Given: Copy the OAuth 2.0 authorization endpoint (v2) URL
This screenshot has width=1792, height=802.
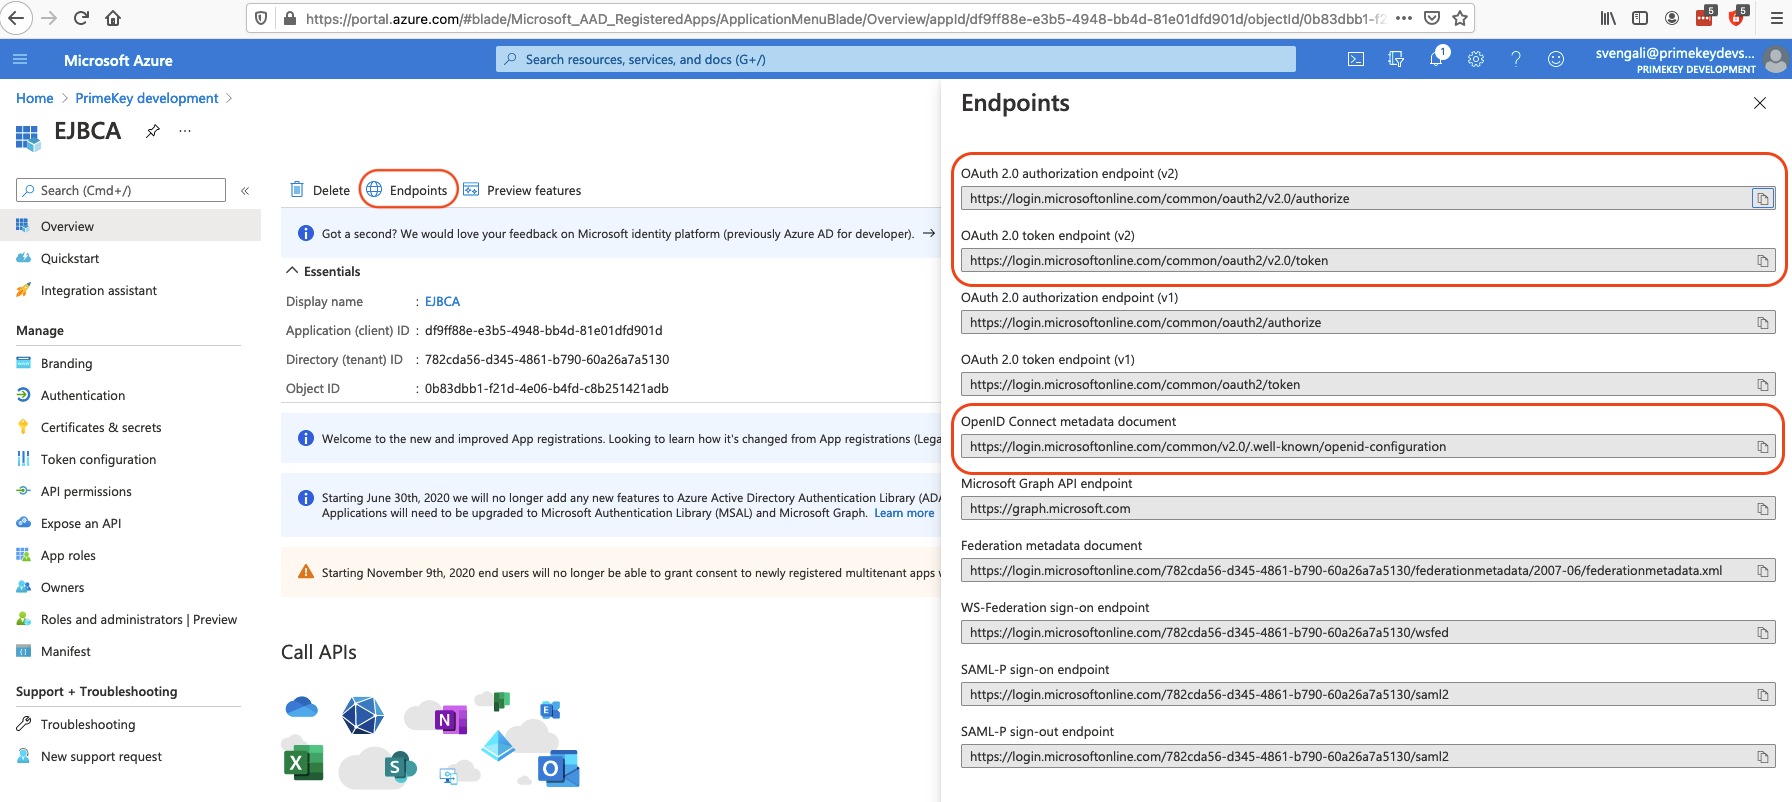Looking at the screenshot, I should [1762, 199].
